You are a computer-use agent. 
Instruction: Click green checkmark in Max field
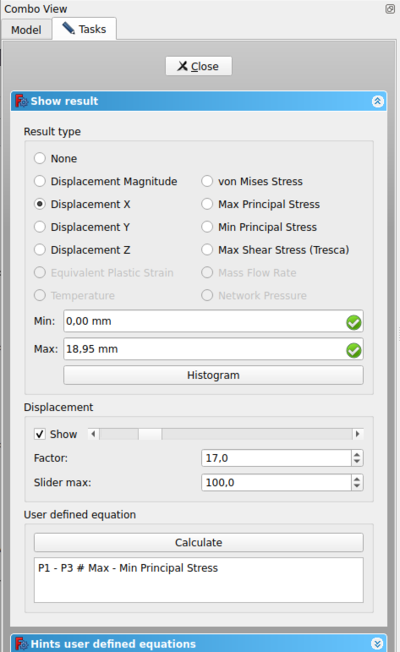click(x=353, y=350)
